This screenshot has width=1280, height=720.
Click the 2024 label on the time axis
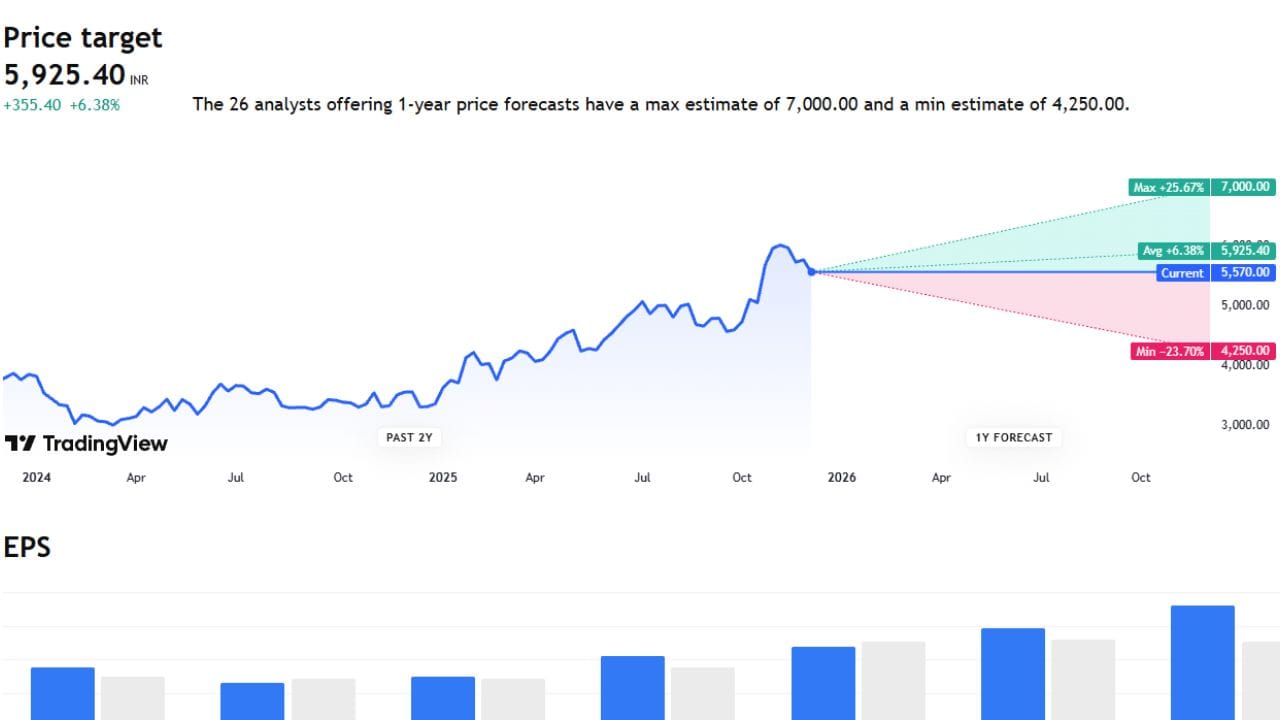coord(36,478)
